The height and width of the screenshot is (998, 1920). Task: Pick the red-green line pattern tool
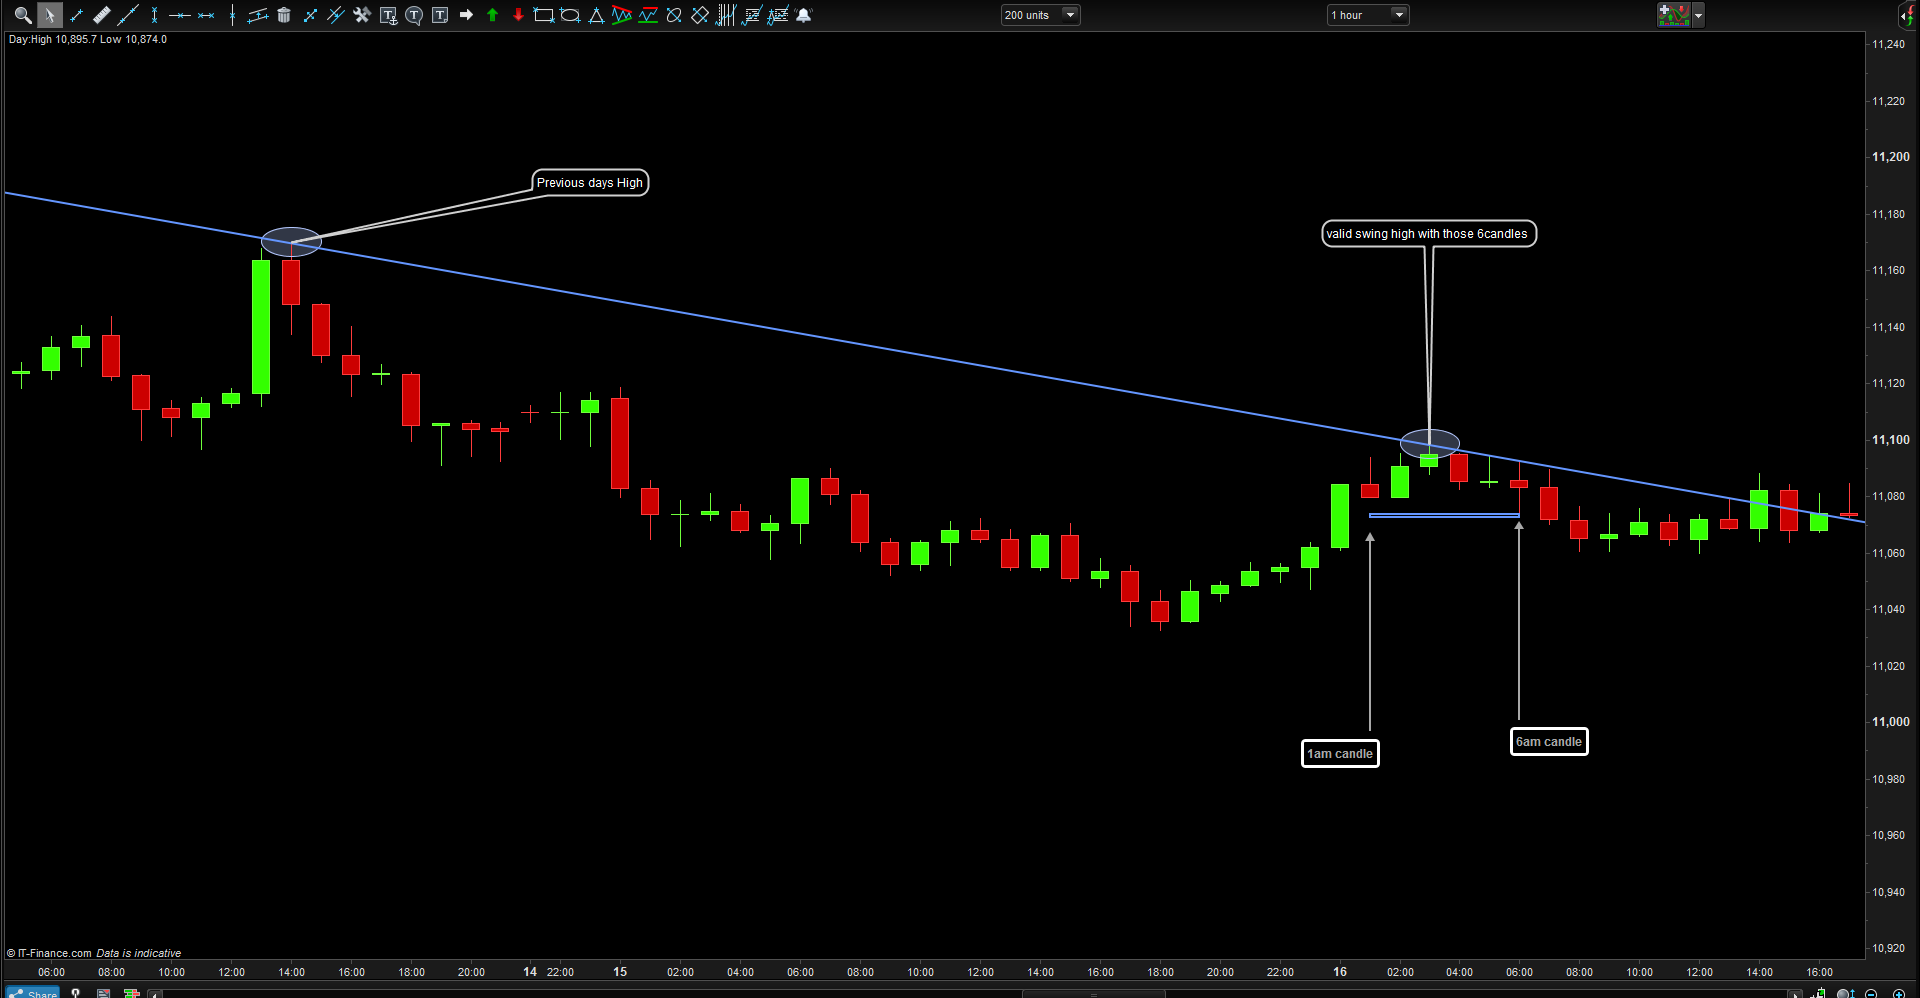(648, 15)
